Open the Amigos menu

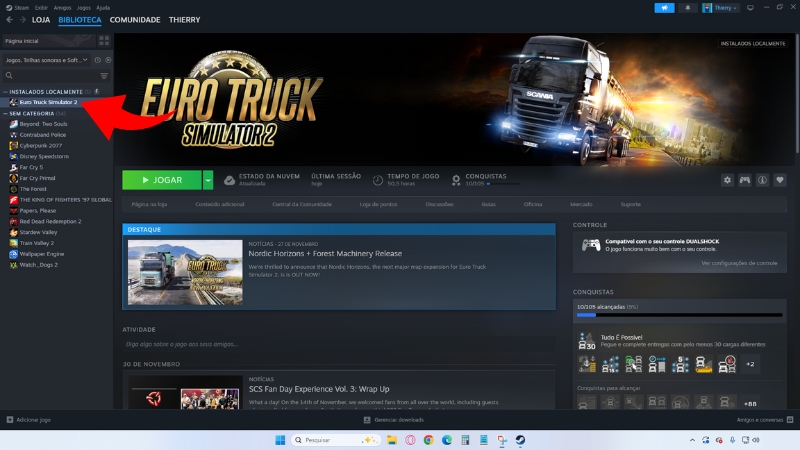click(x=62, y=8)
